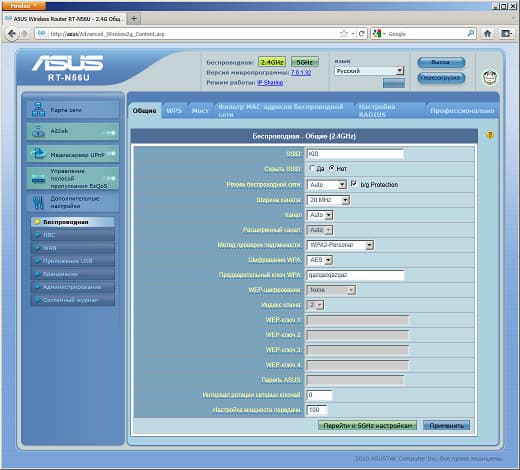The image size is (520, 470).
Task: Open the Профессионально tab
Action: [x=462, y=111]
